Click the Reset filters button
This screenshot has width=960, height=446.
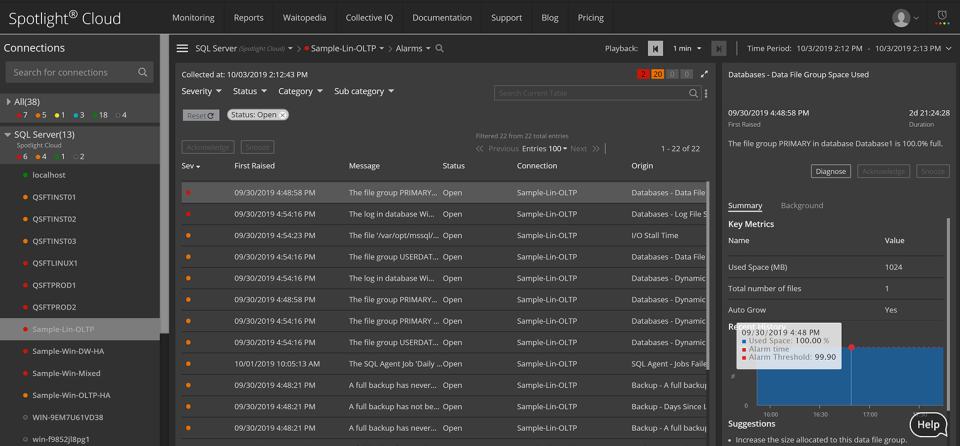201,115
